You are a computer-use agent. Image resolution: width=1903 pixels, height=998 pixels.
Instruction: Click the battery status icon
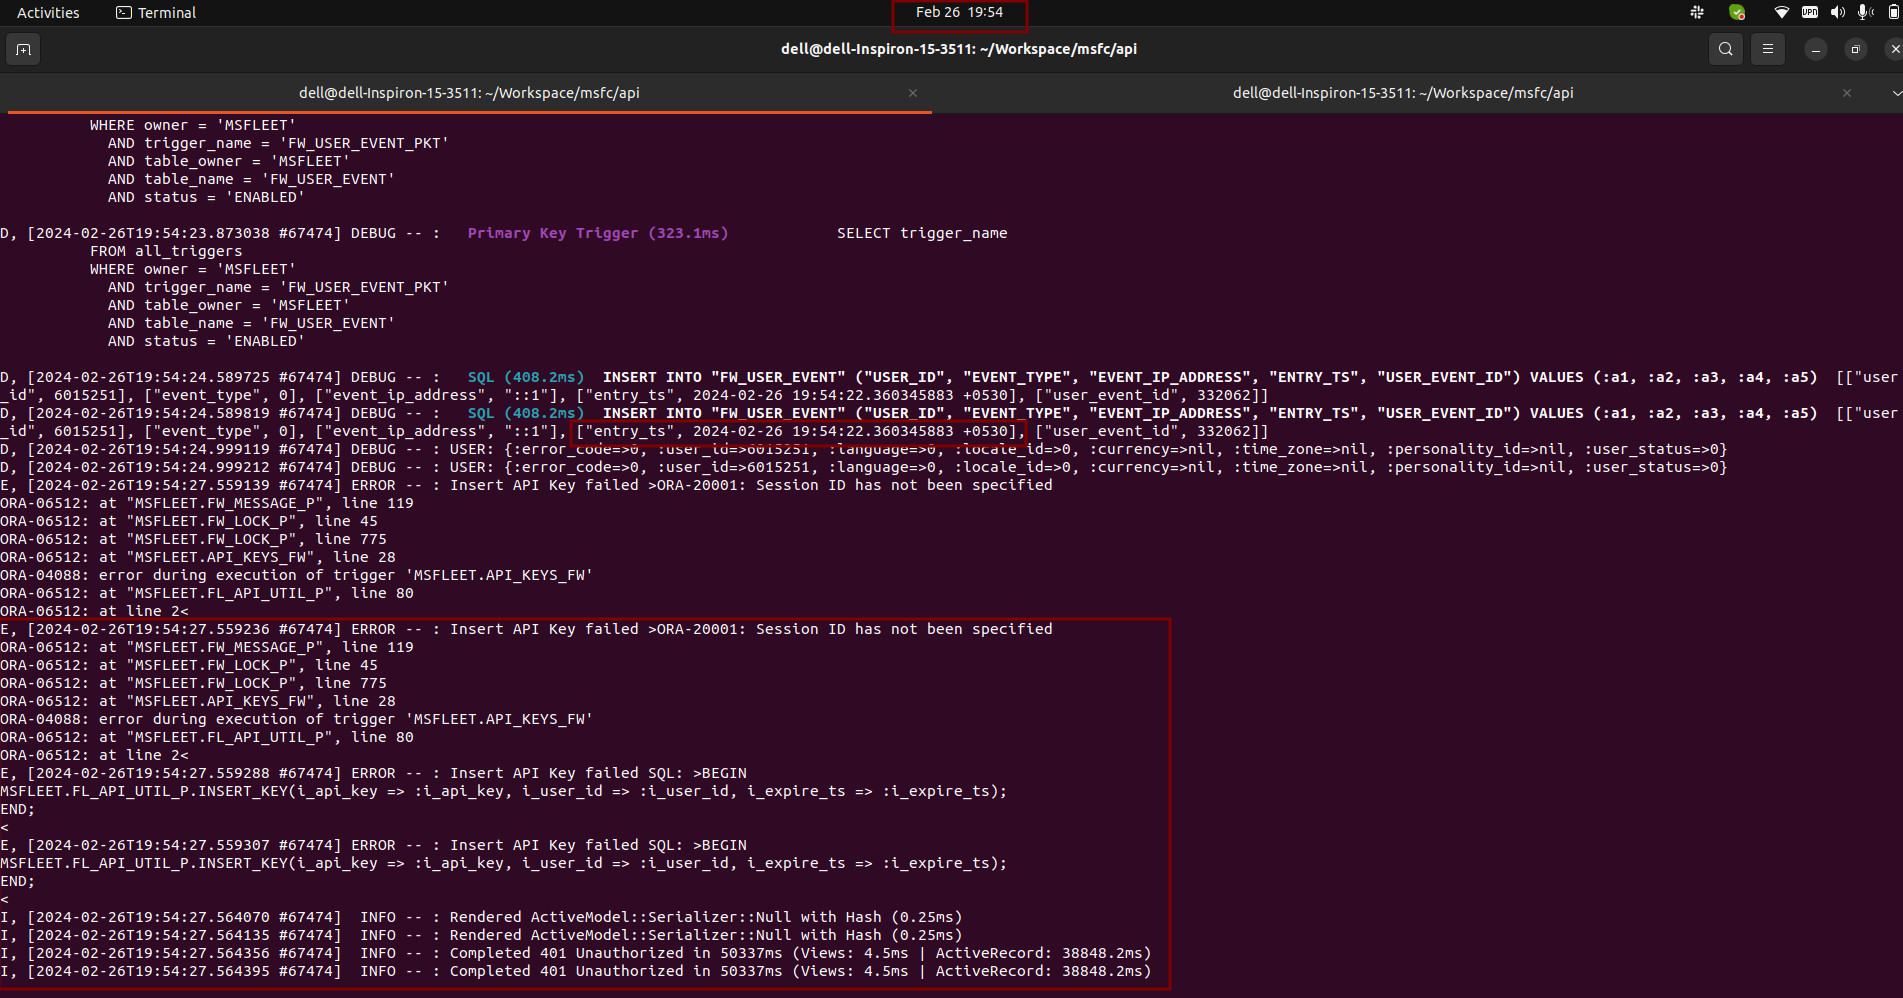1894,12
